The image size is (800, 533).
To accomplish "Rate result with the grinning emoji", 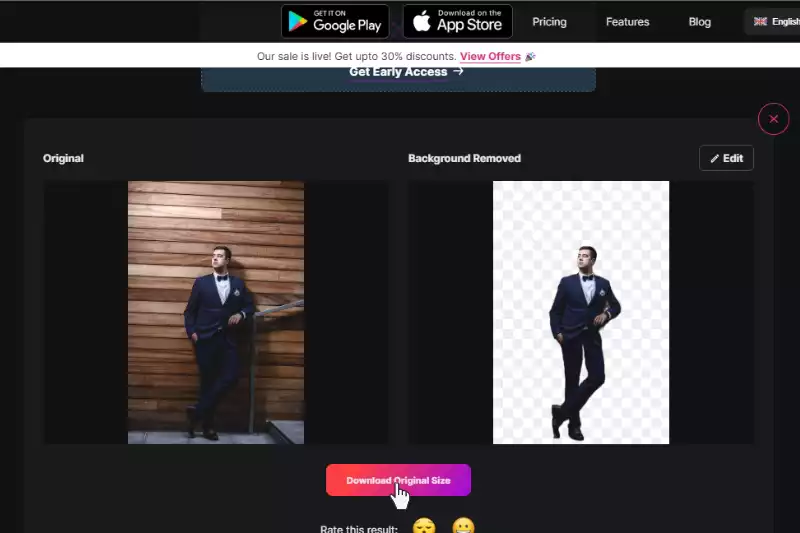I will click(463, 526).
